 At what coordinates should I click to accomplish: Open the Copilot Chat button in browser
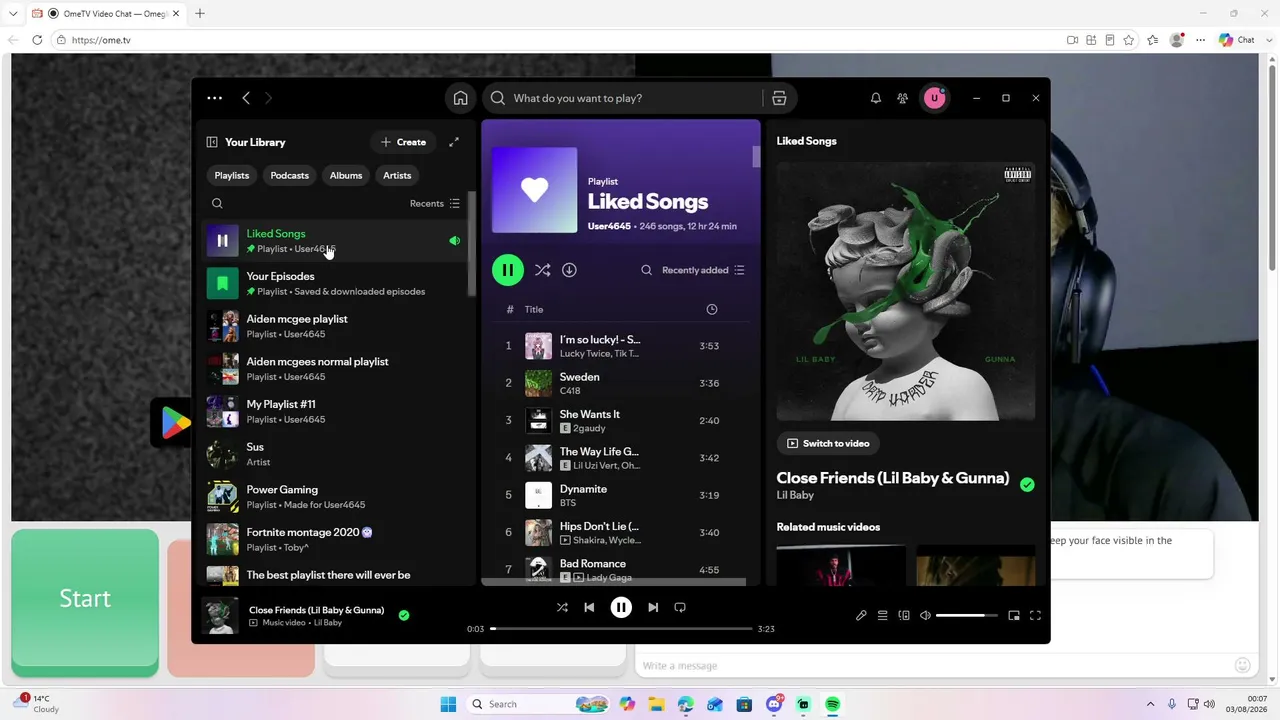[x=1237, y=40]
